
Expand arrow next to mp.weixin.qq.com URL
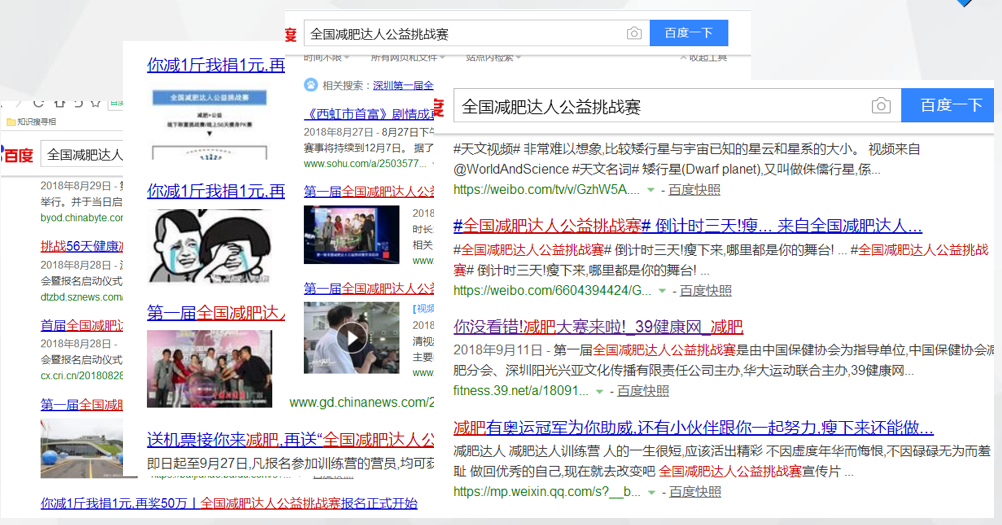coord(651,492)
